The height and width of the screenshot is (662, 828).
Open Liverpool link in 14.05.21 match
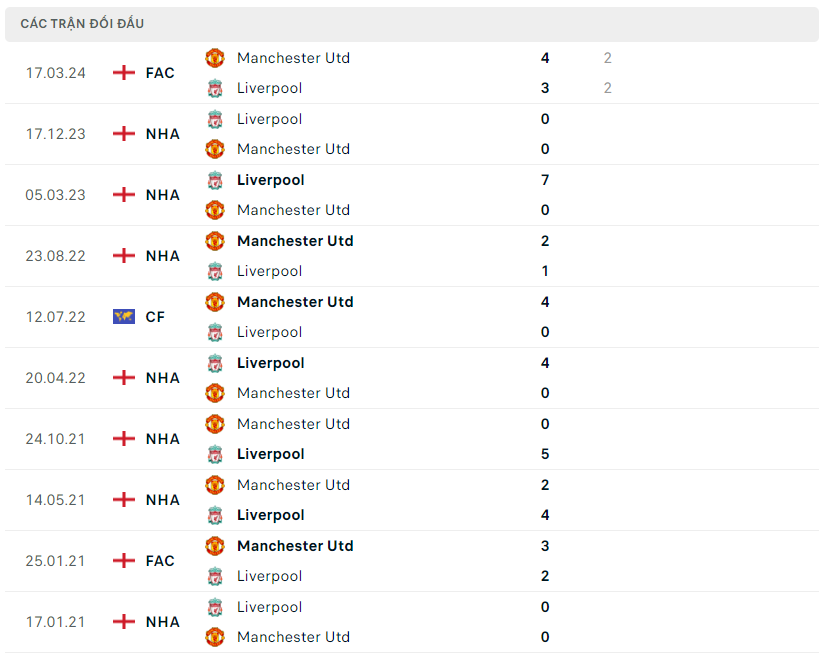(x=270, y=515)
